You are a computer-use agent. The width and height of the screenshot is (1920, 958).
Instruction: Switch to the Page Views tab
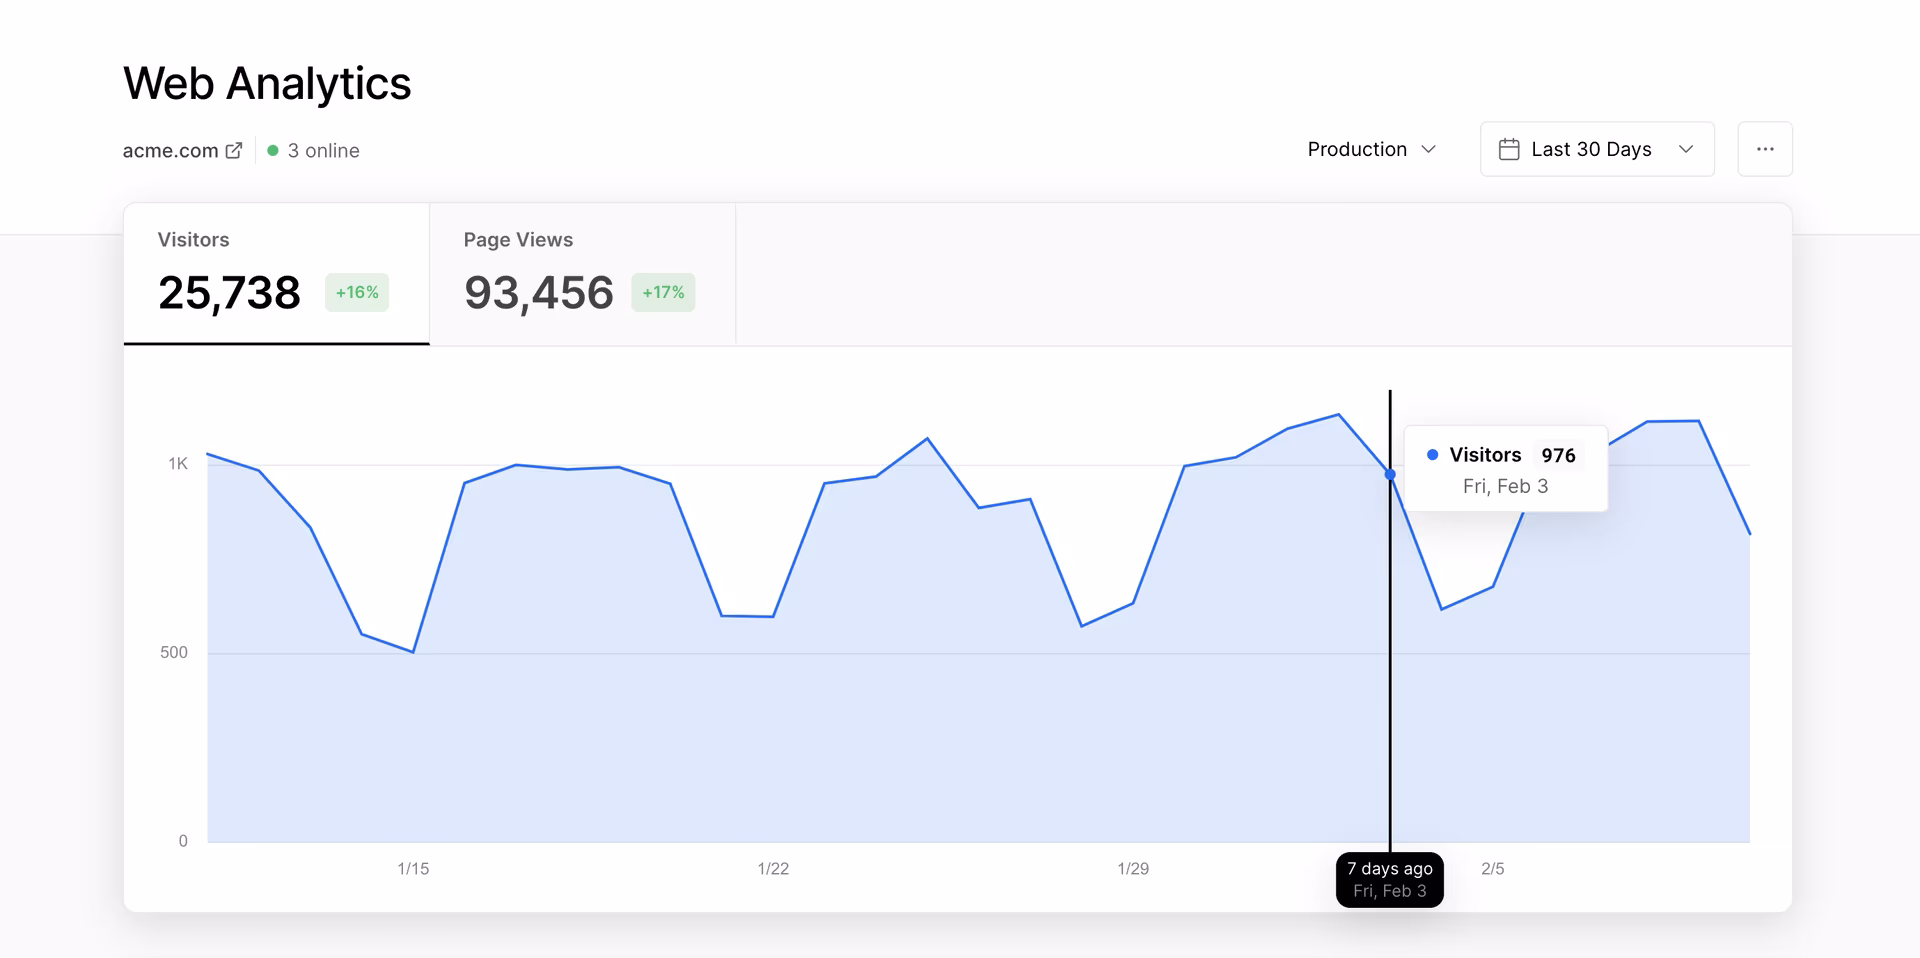(x=583, y=274)
